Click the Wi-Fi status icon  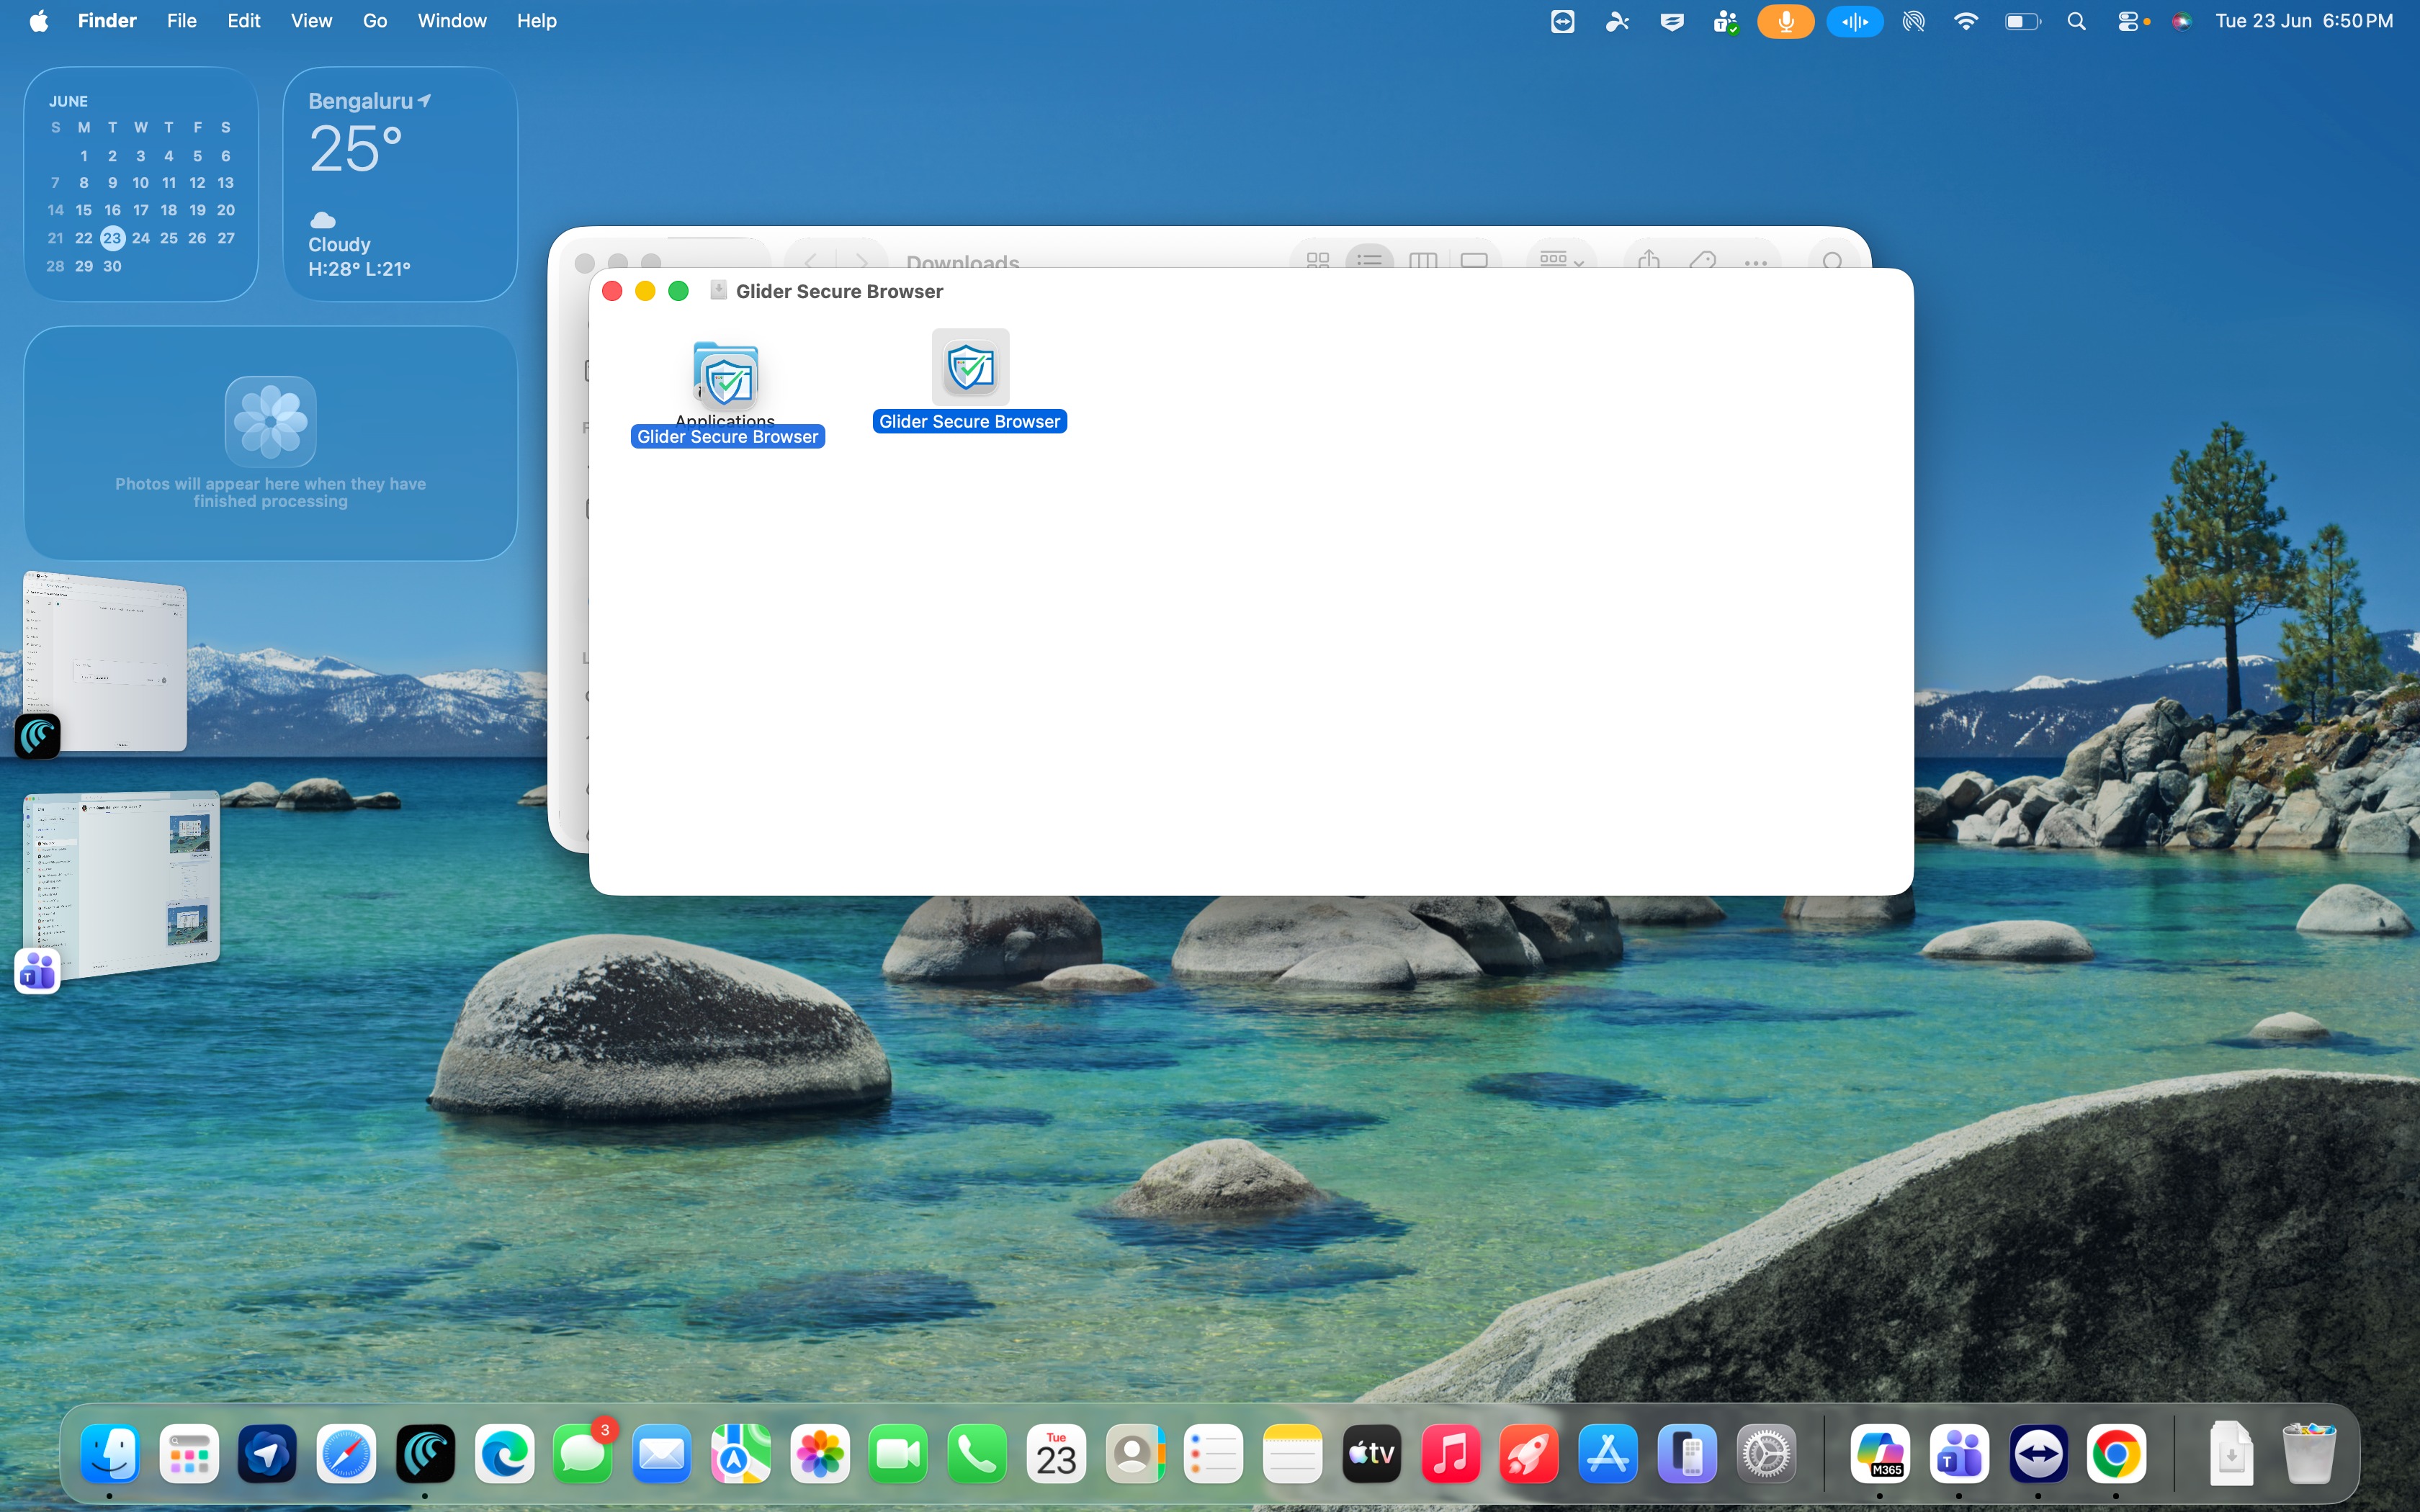point(1966,21)
